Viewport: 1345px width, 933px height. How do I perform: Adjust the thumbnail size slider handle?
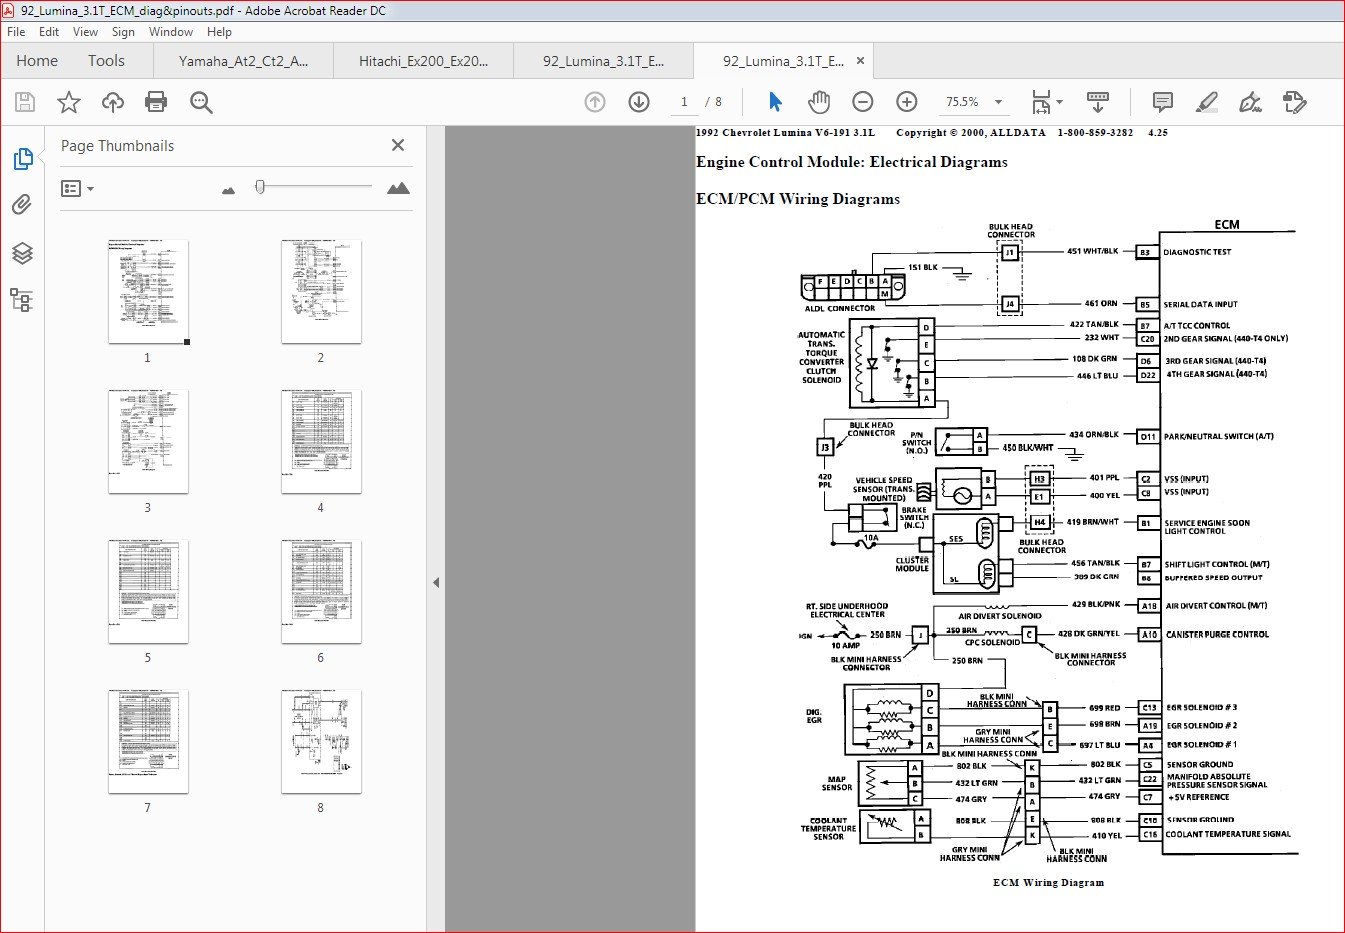pyautogui.click(x=260, y=187)
